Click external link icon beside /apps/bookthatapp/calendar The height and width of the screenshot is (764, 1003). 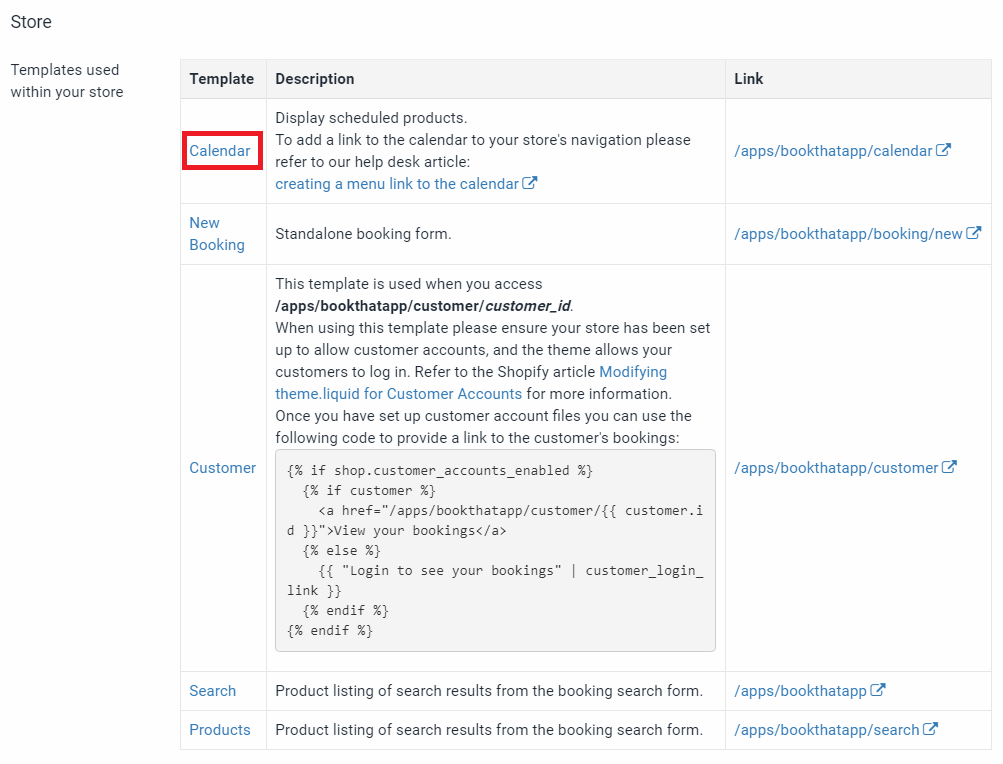click(x=944, y=150)
